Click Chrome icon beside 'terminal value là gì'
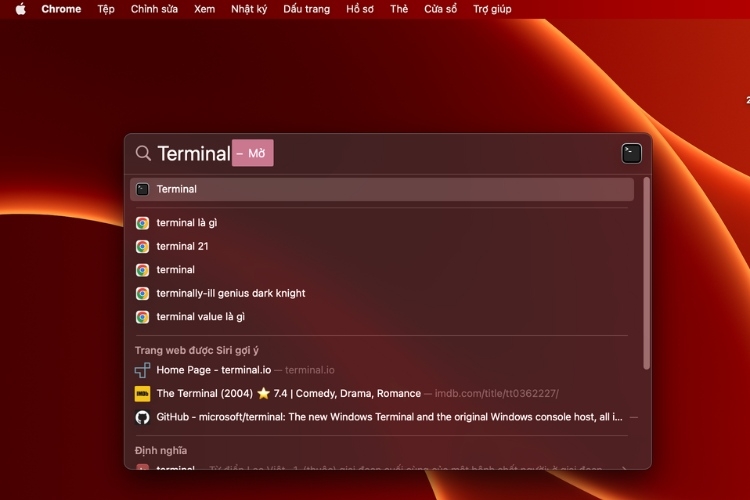 [143, 317]
